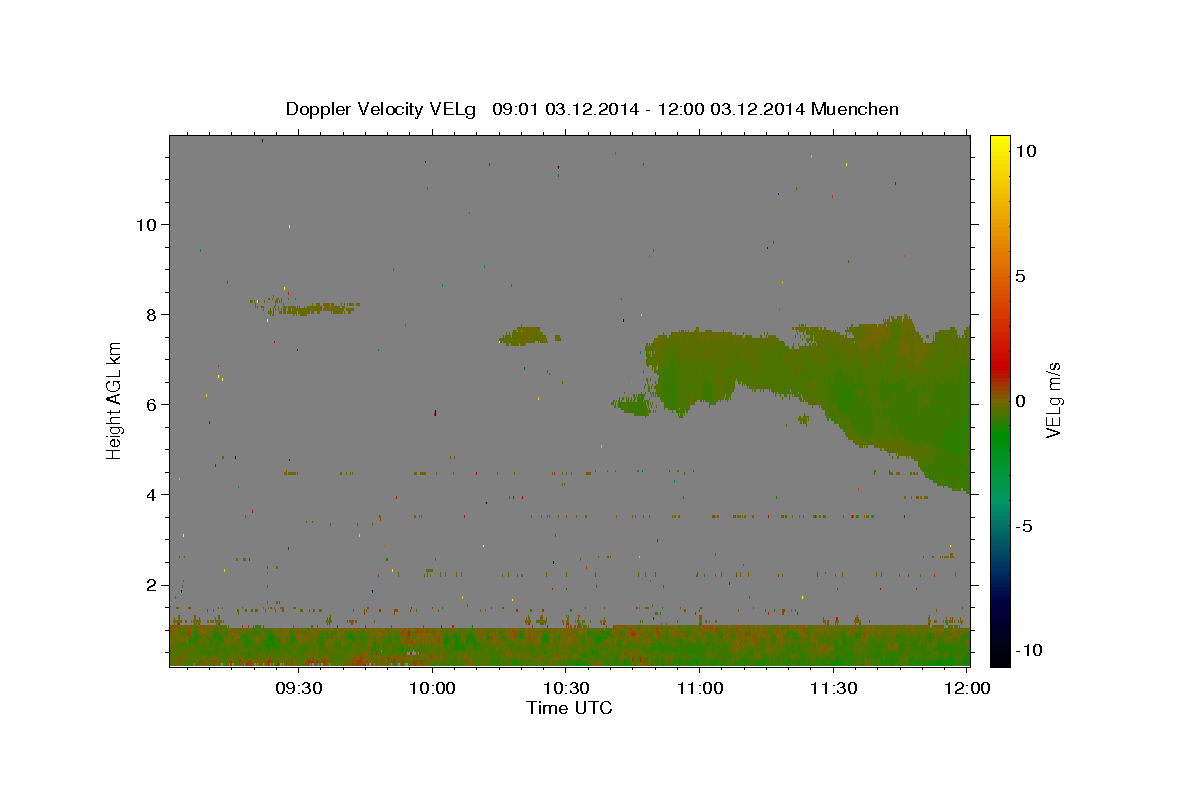The image size is (1200, 800).
Task: Select the 10:00 time tick label
Action: (x=432, y=688)
